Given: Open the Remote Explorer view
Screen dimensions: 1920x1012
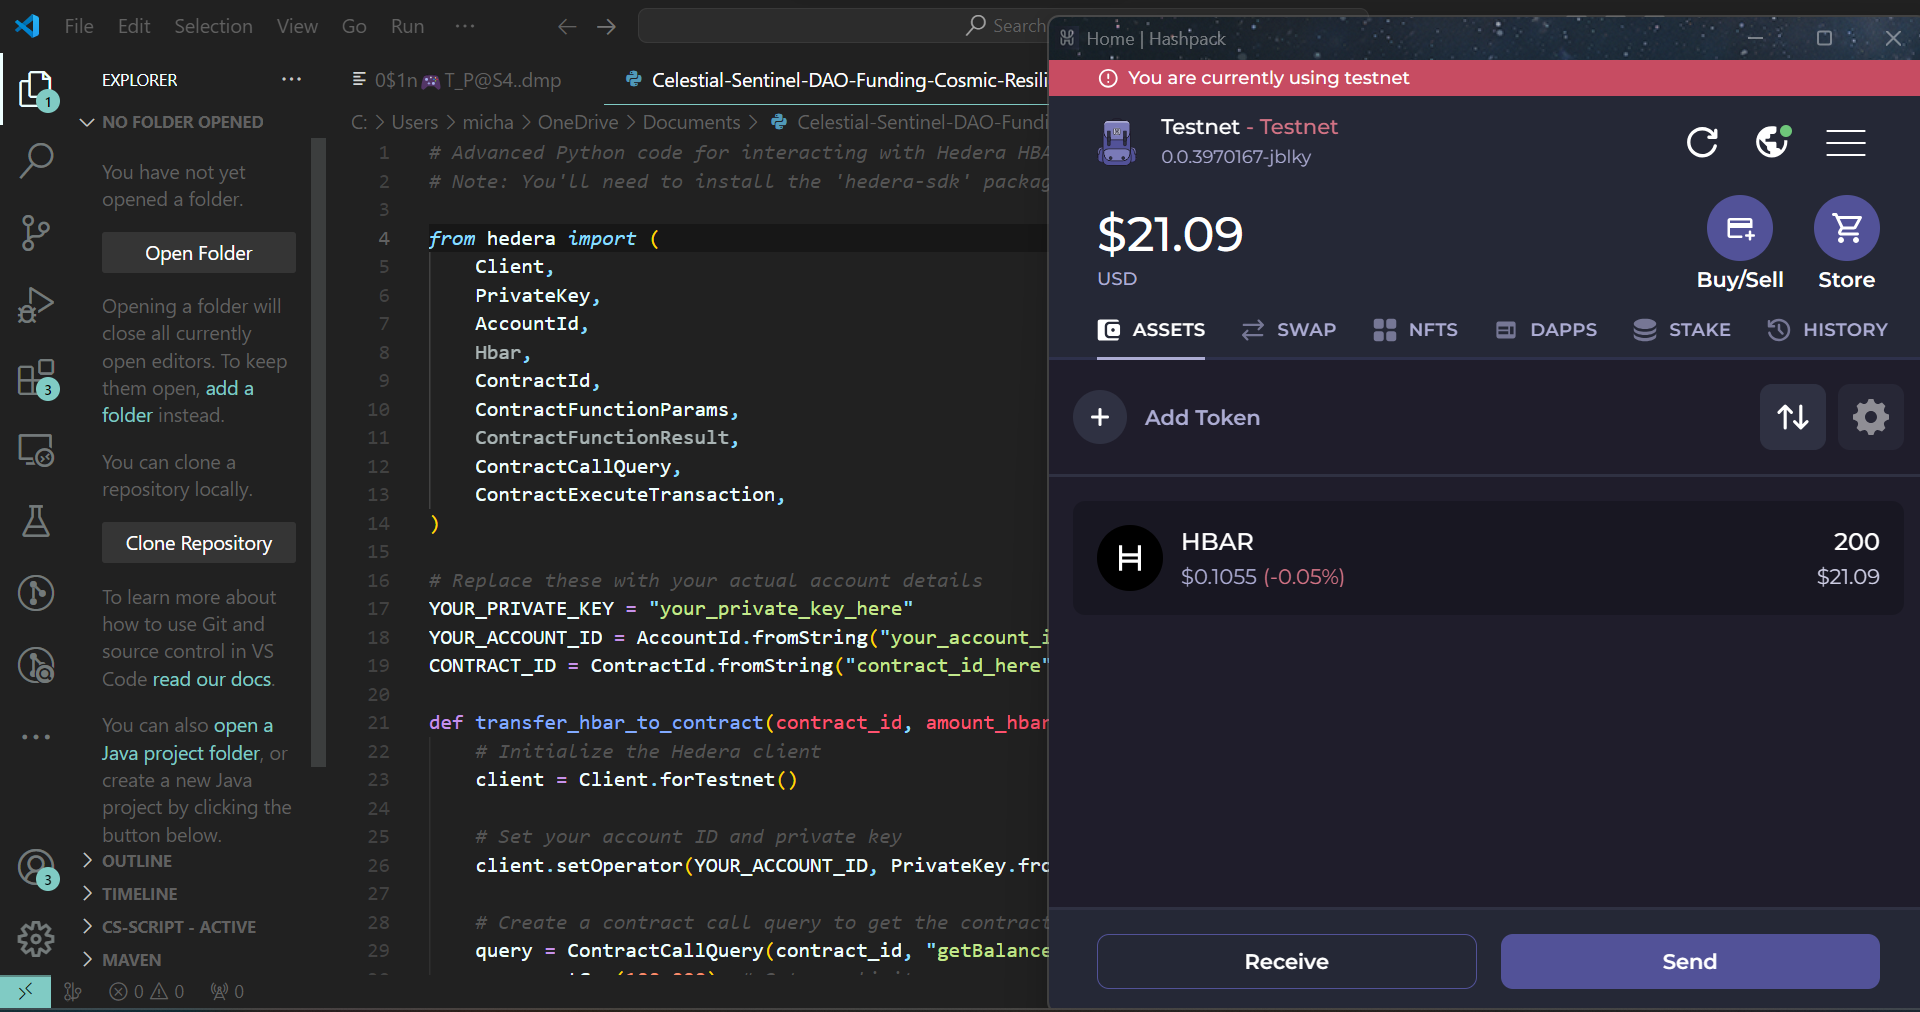Looking at the screenshot, I should [36, 450].
